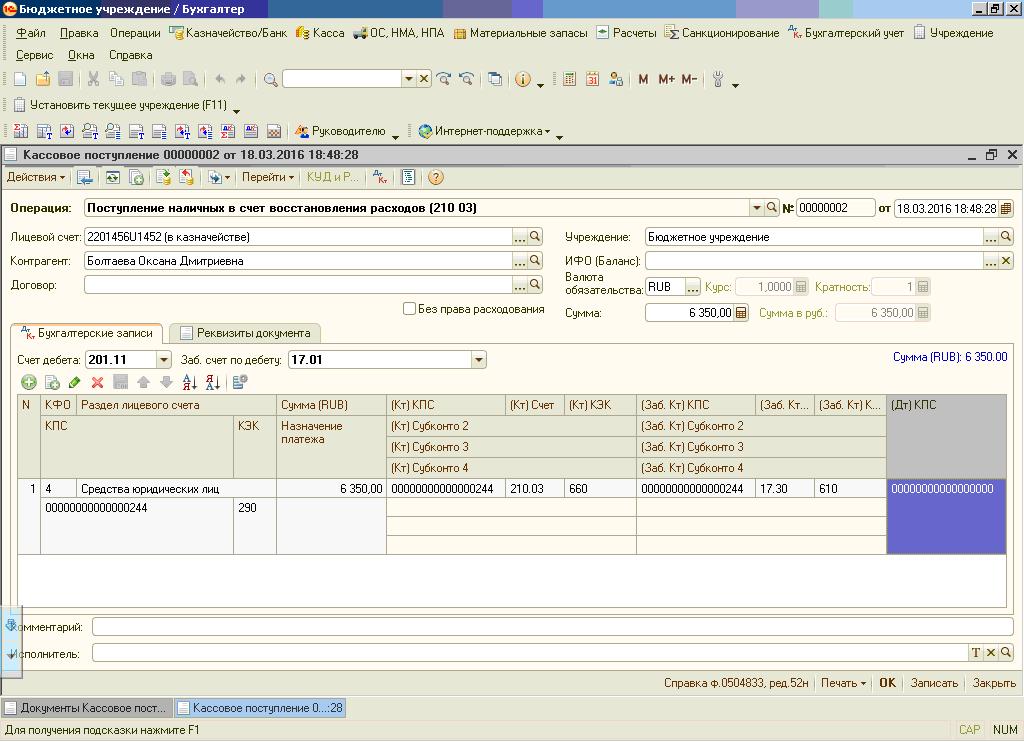Image resolution: width=1024 pixels, height=742 pixels.
Task: Click ellipsis next to RUB currency field
Action: point(692,287)
